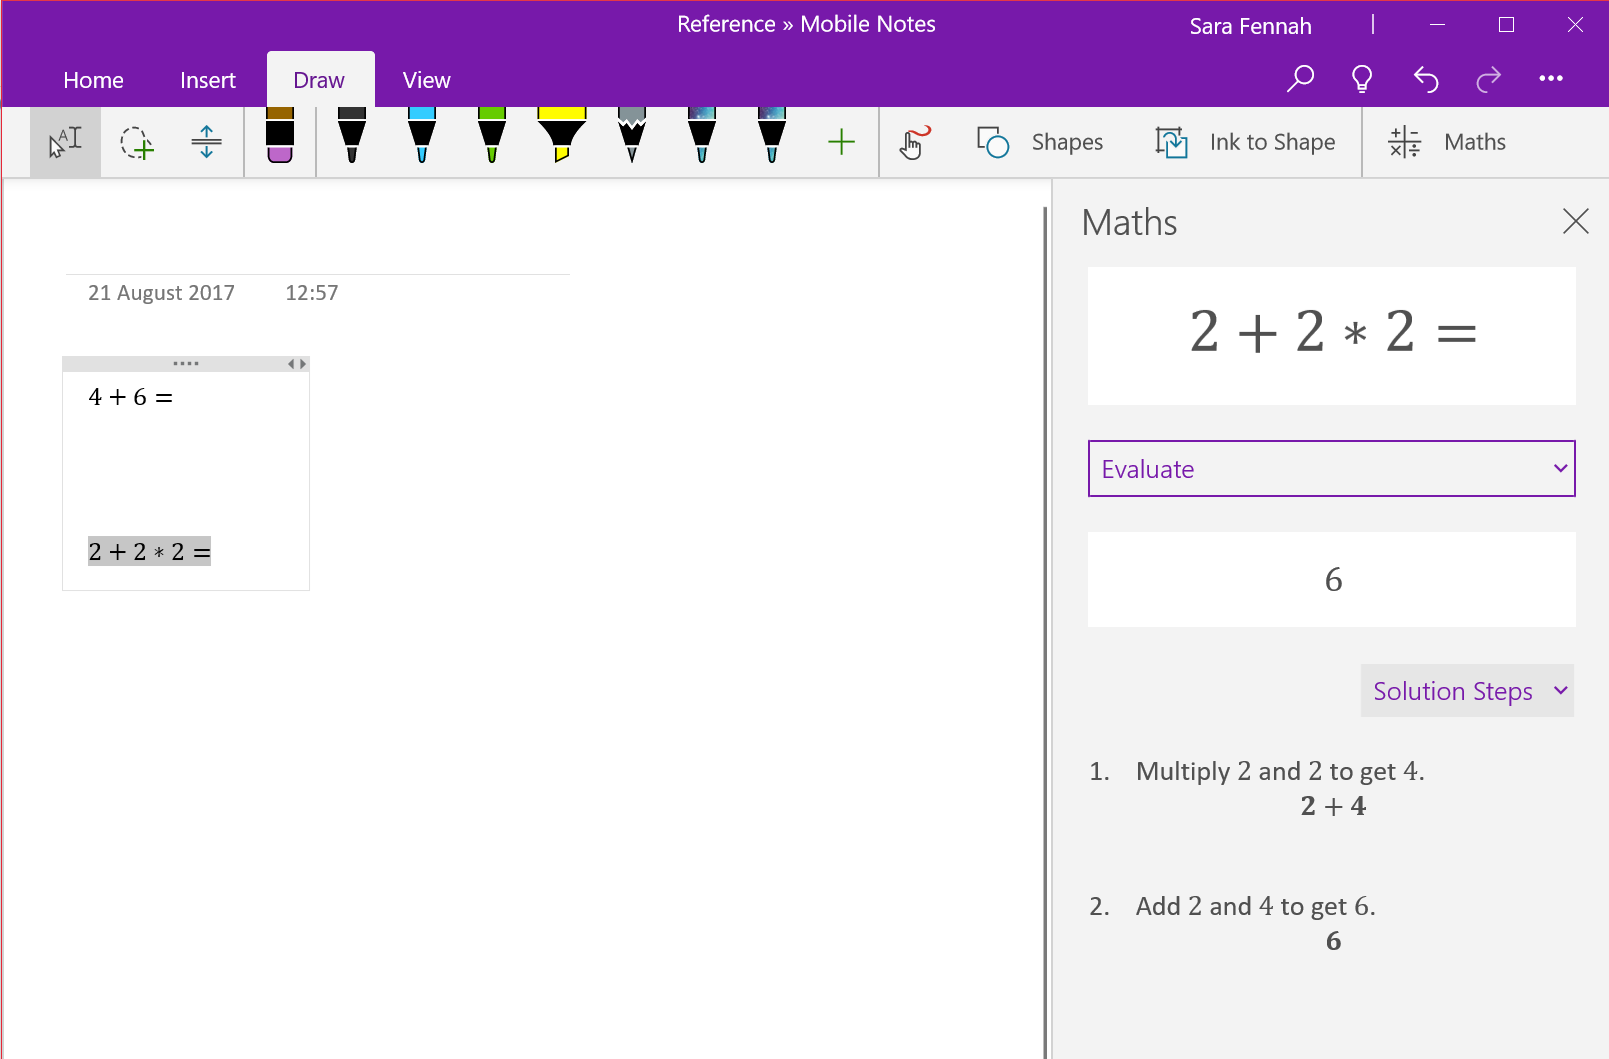Open the Maths assistant from the ribbon
Screen dimensions: 1609x1059
pos(1447,142)
